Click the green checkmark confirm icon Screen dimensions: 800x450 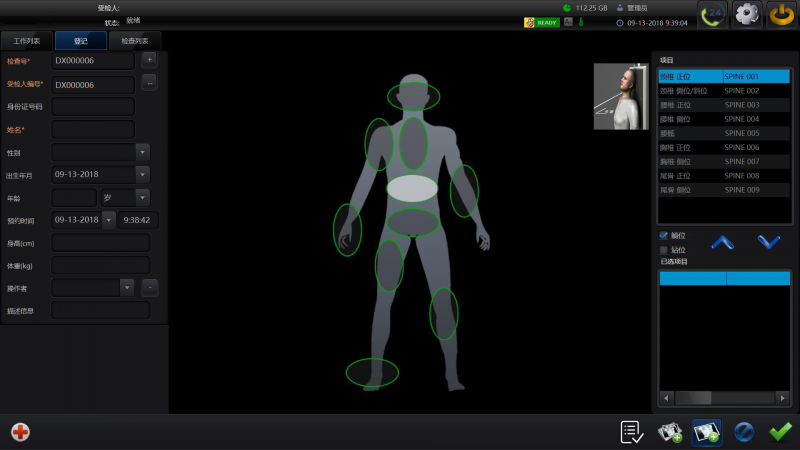pyautogui.click(x=780, y=431)
